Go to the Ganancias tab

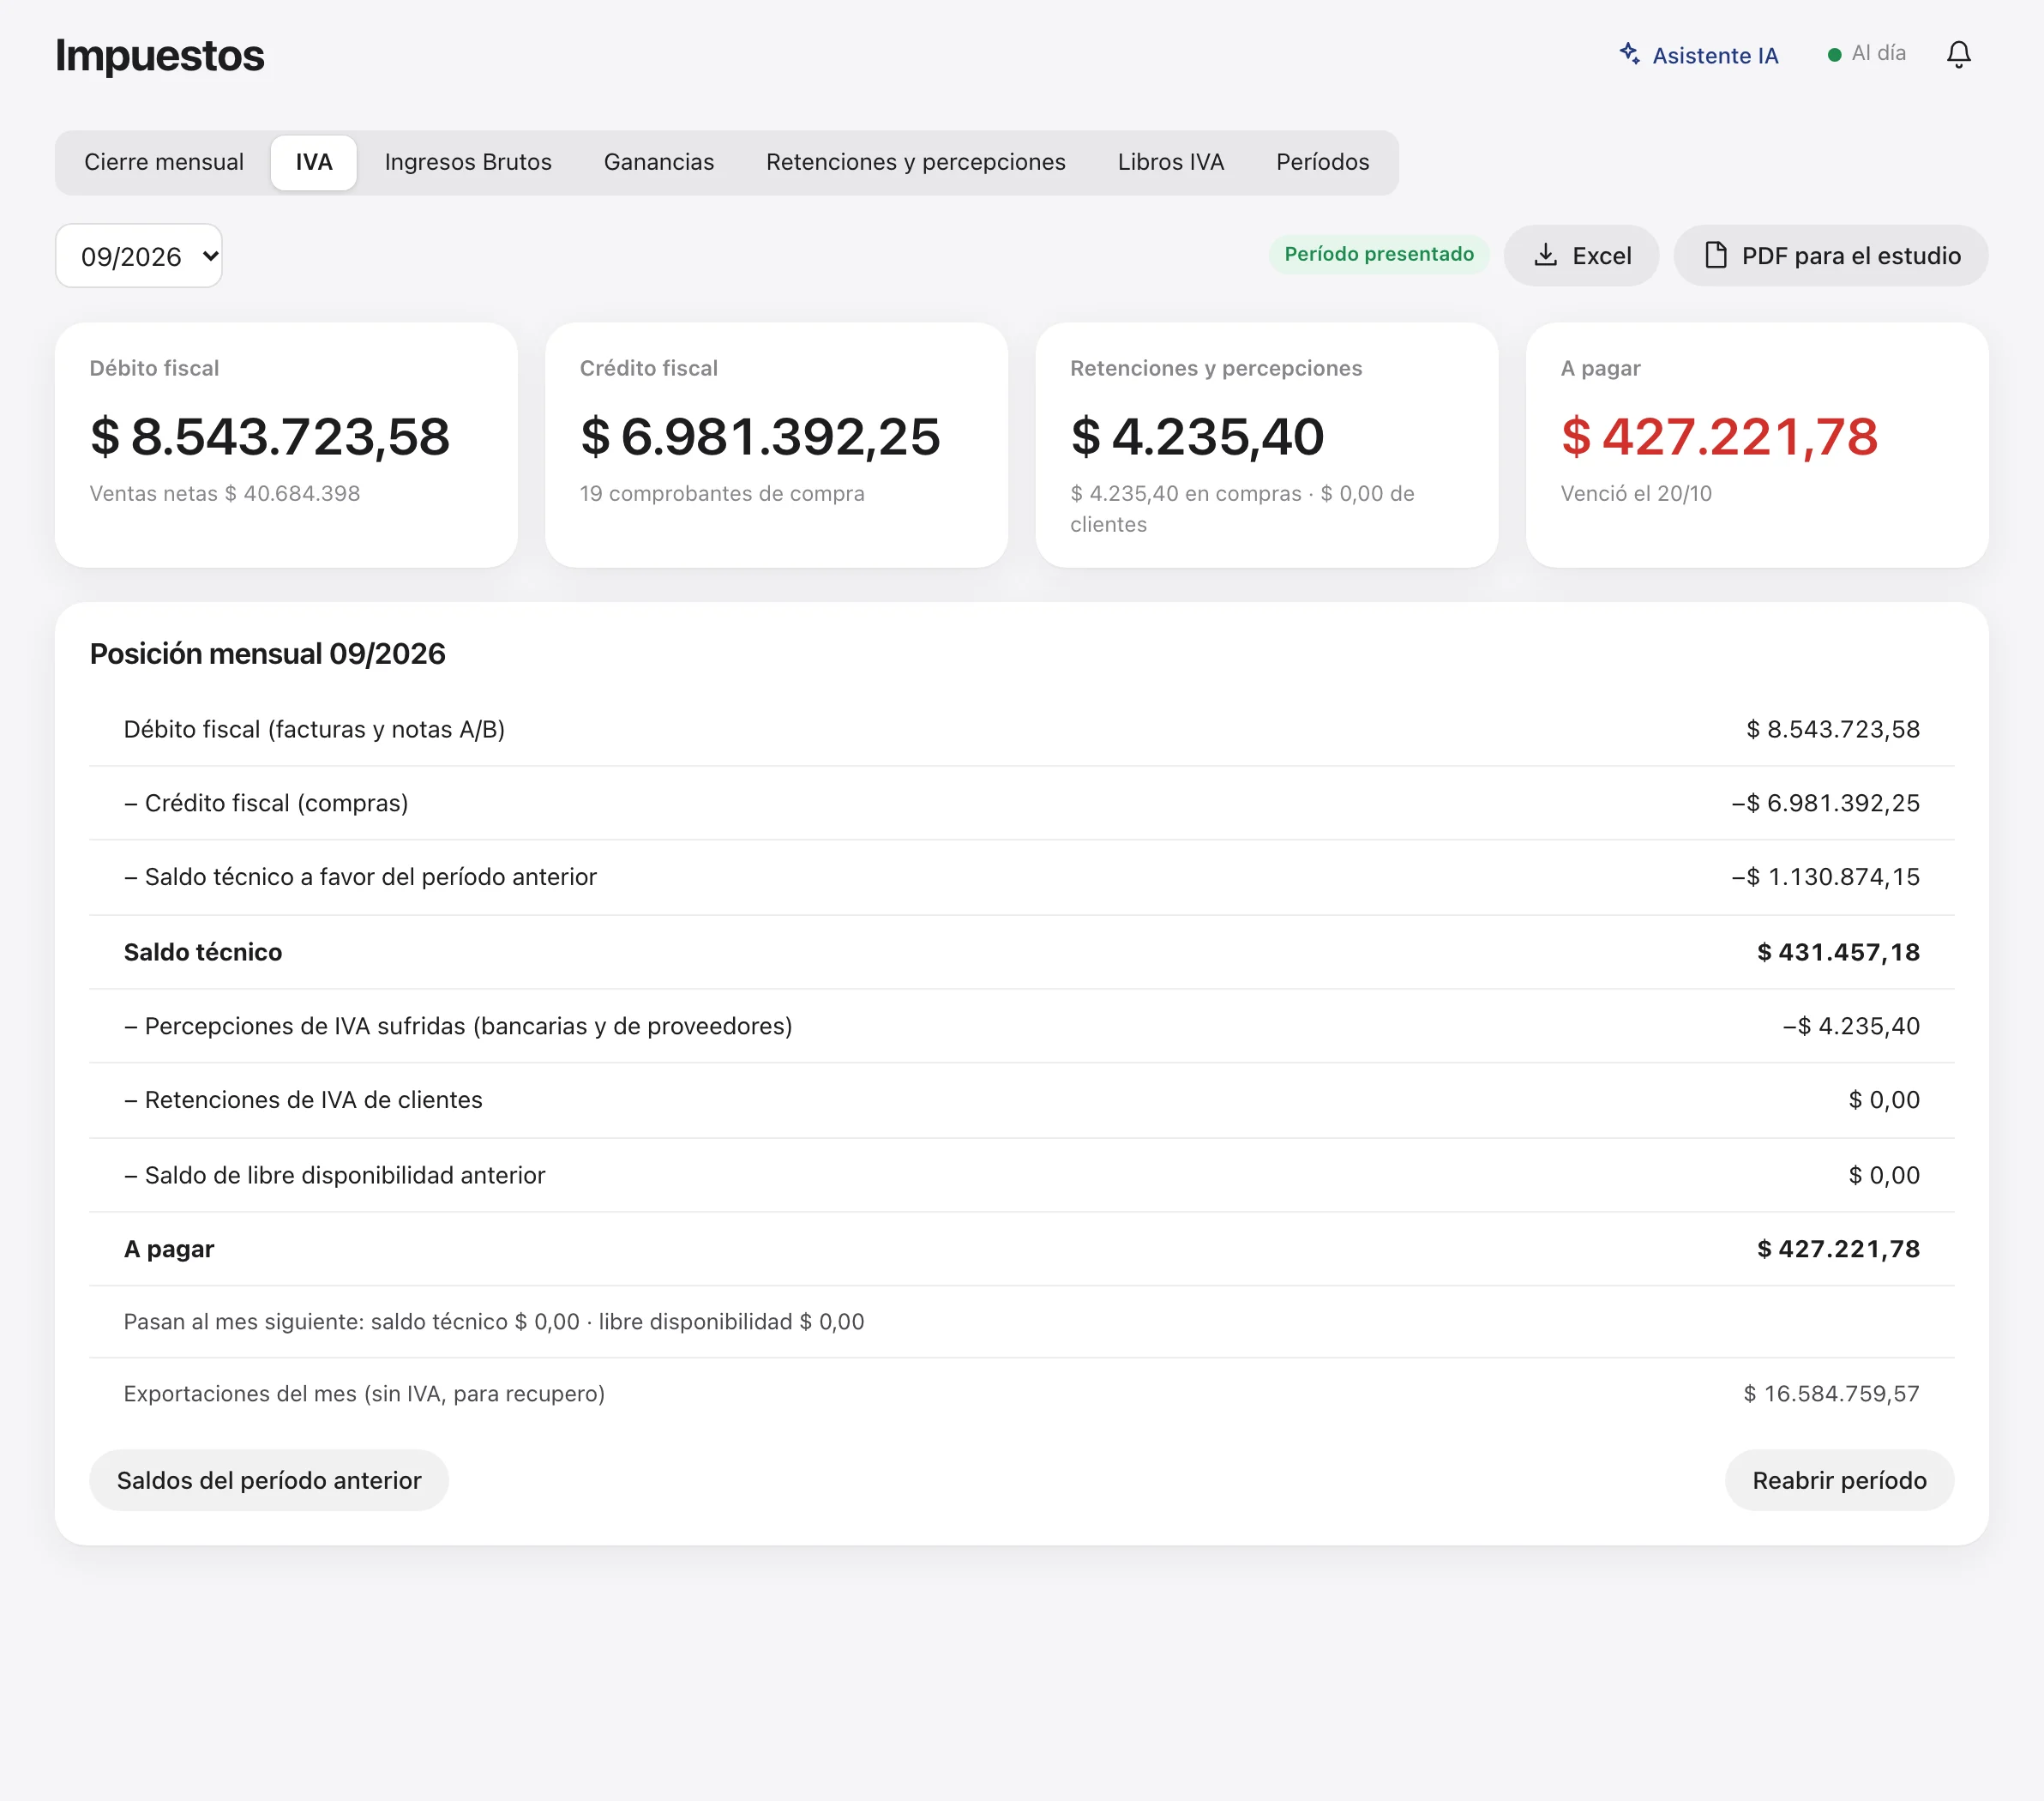pos(659,162)
